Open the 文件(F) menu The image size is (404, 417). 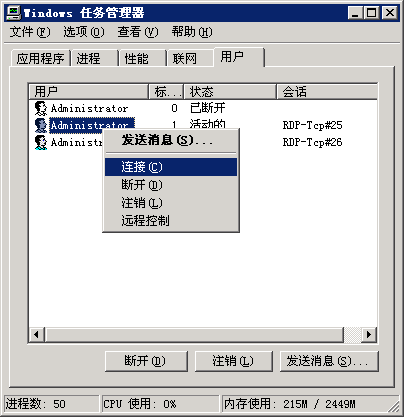click(30, 32)
